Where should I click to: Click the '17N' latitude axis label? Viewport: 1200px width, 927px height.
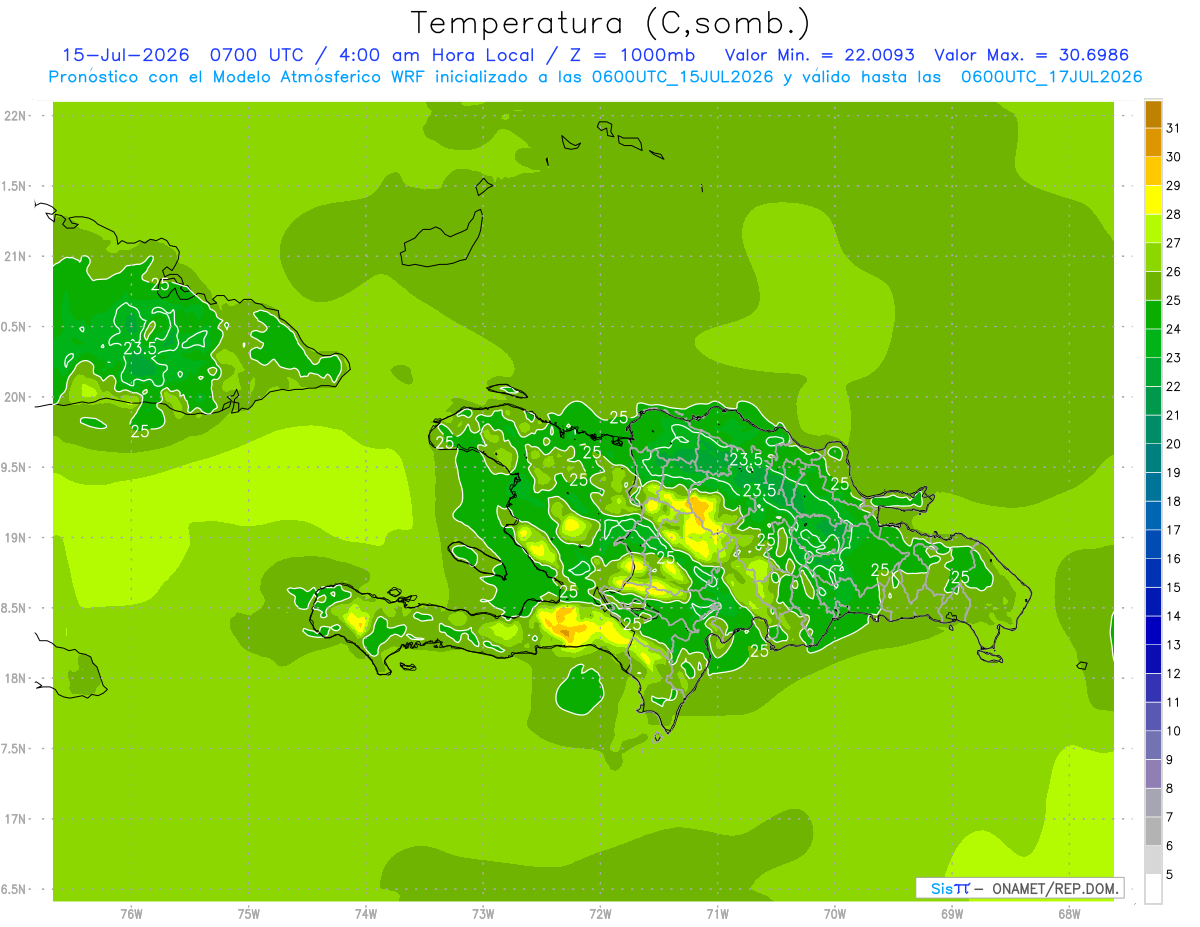coord(15,819)
